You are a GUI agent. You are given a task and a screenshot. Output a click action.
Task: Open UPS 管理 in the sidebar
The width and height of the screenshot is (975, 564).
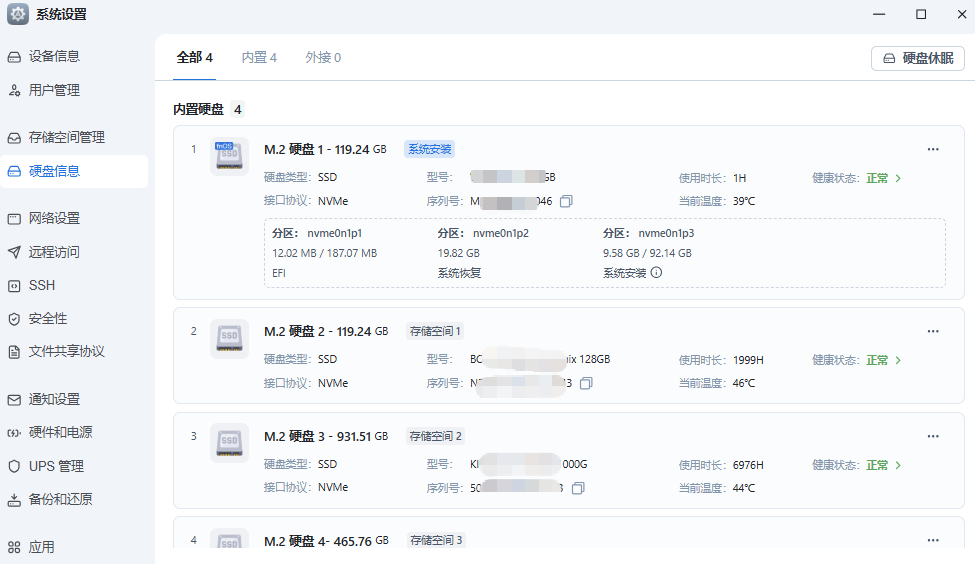(x=56, y=466)
